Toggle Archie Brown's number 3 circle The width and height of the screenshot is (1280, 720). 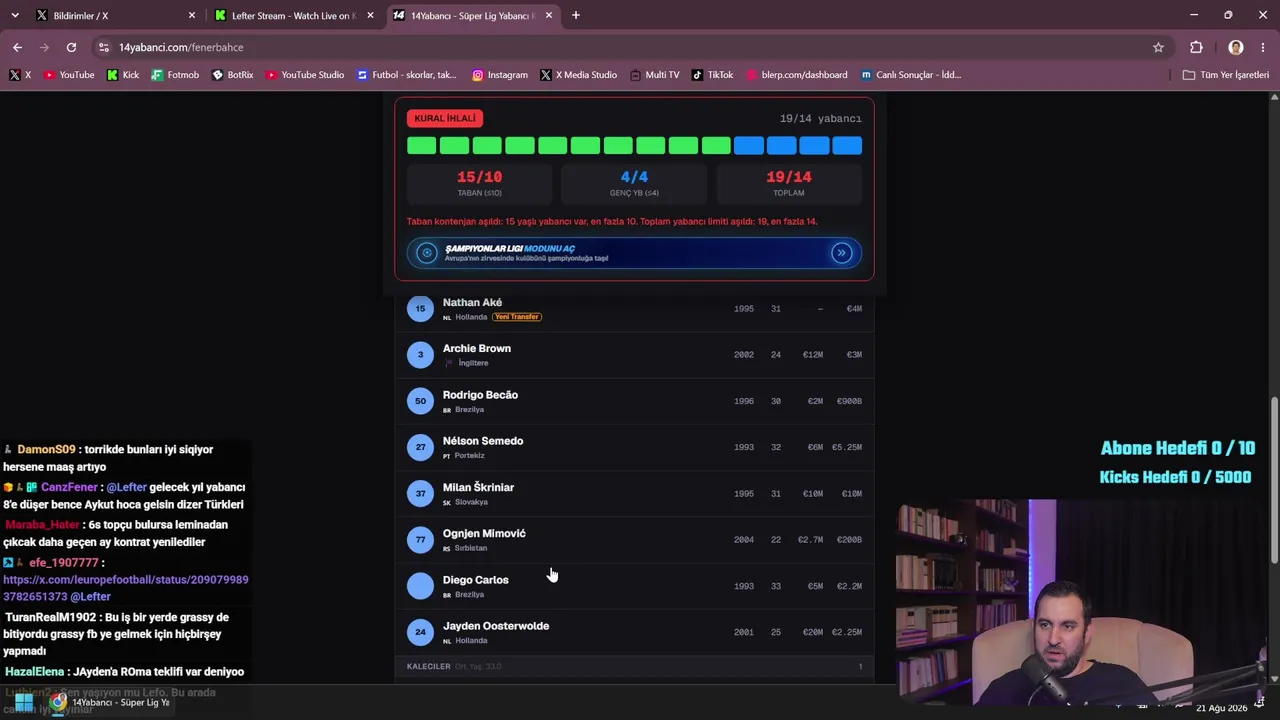pos(420,354)
